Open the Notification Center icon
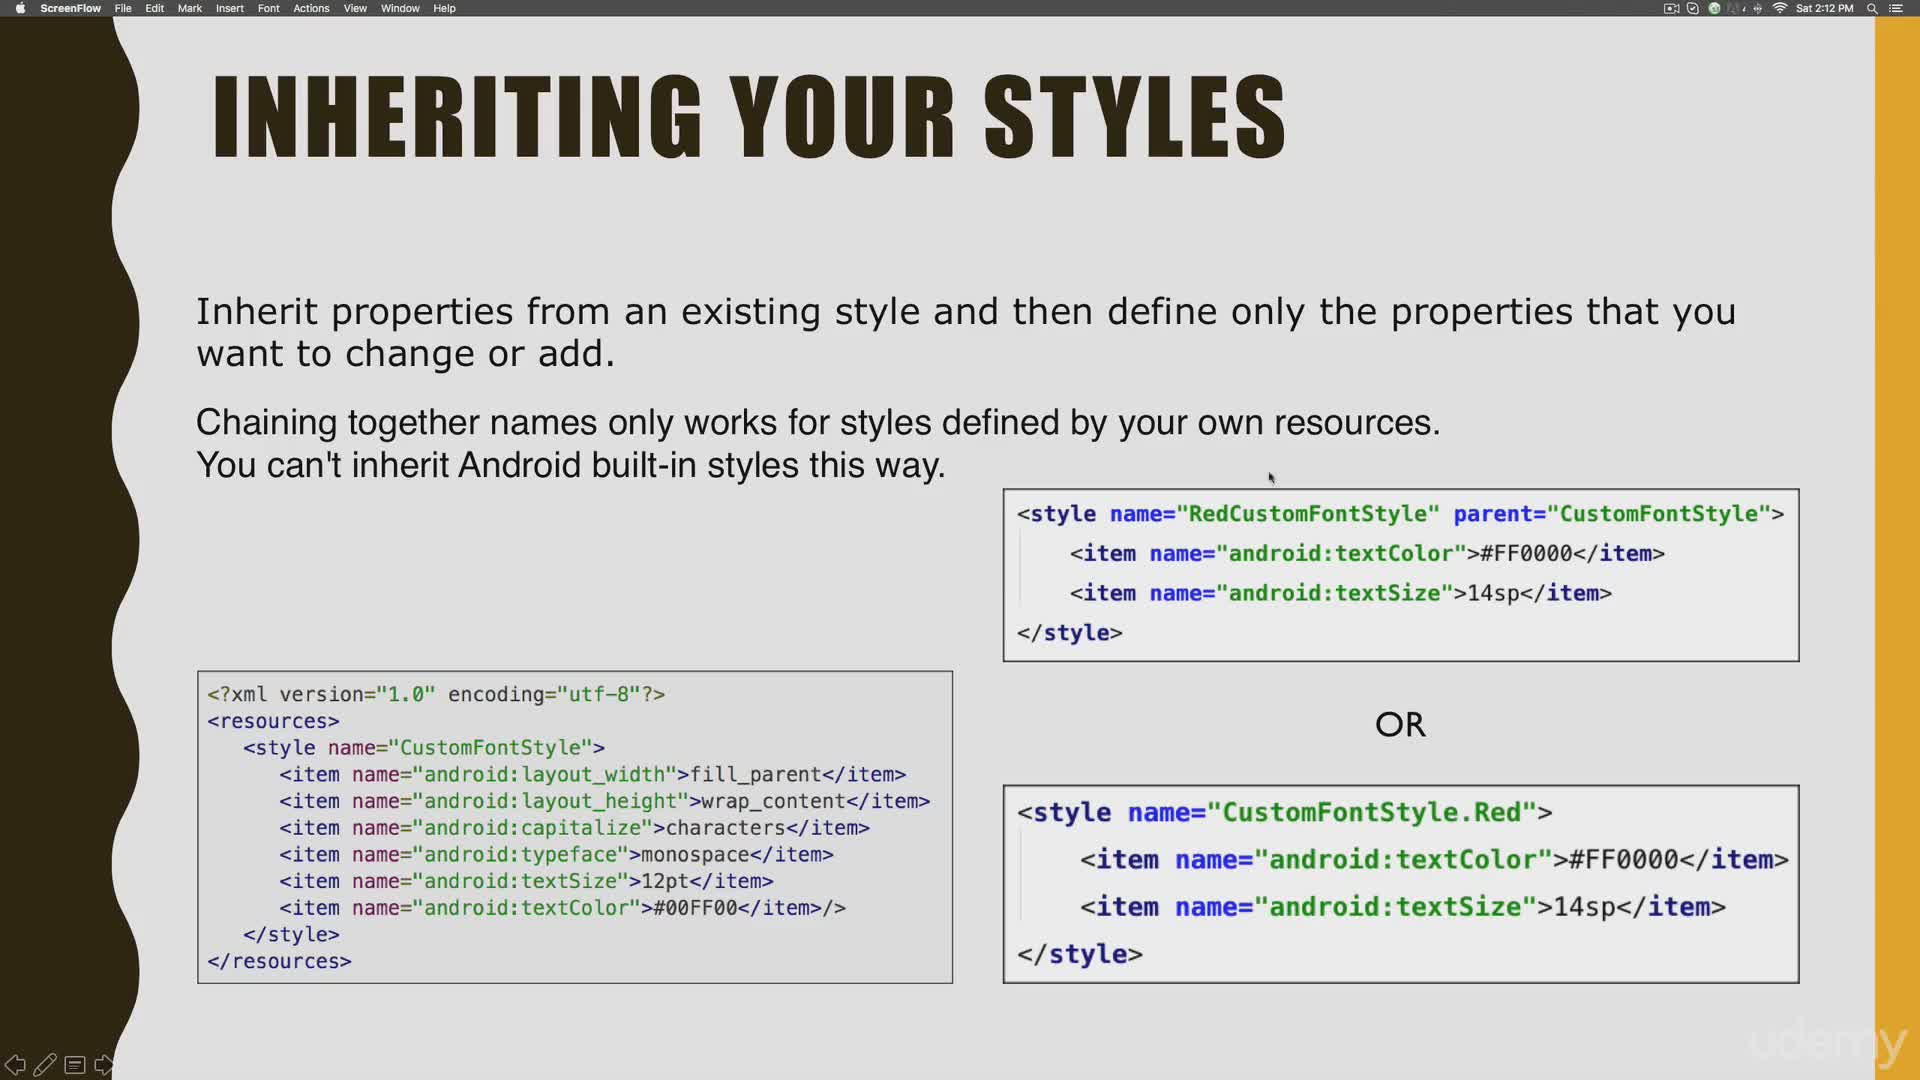Viewport: 1920px width, 1080px height. [x=1896, y=8]
